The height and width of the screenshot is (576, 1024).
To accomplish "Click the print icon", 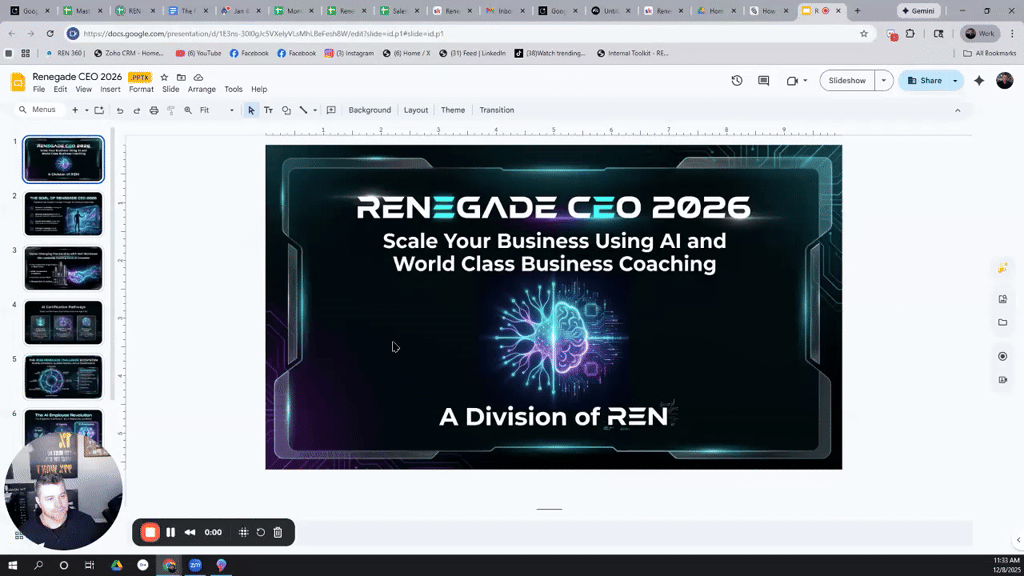I will point(154,110).
